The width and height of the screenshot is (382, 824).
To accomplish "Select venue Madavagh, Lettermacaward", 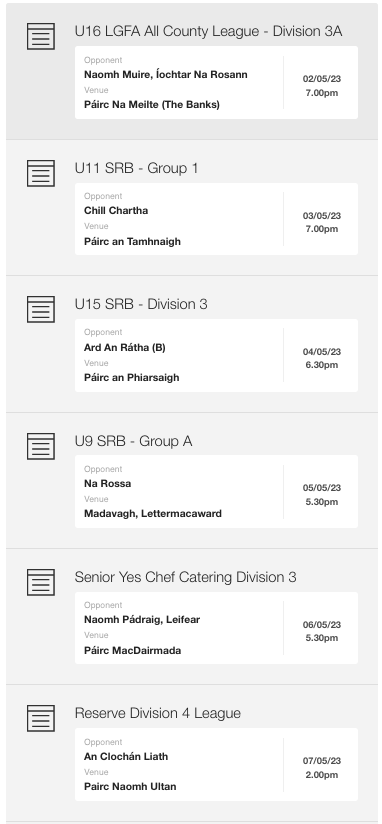I will [153, 514].
